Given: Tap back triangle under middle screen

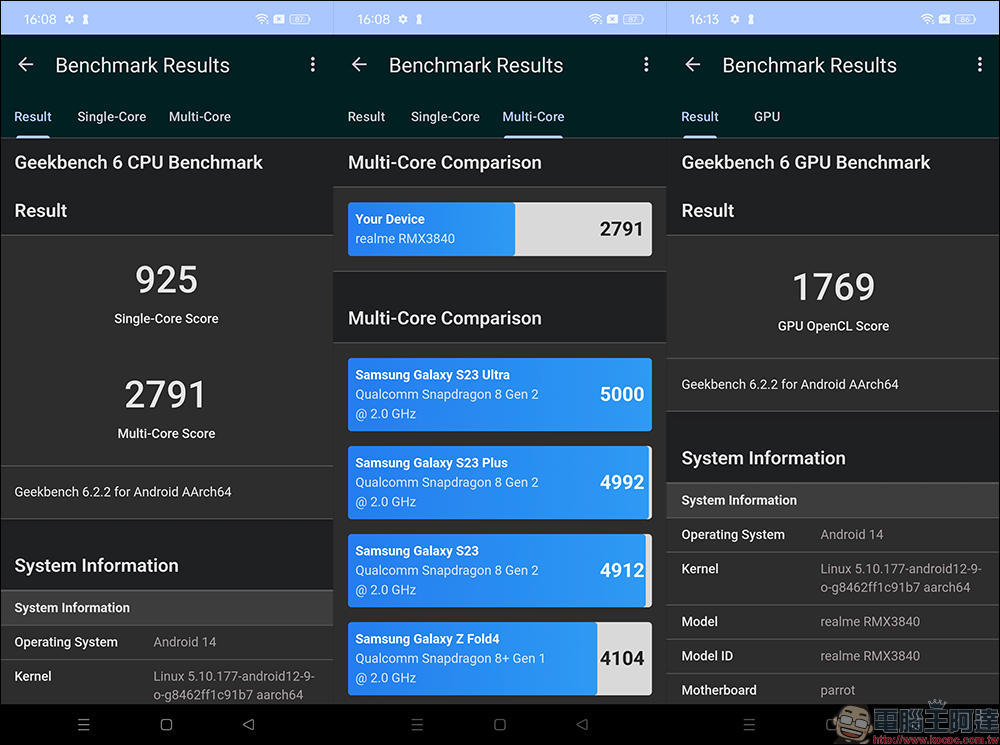Looking at the screenshot, I should click(x=582, y=725).
